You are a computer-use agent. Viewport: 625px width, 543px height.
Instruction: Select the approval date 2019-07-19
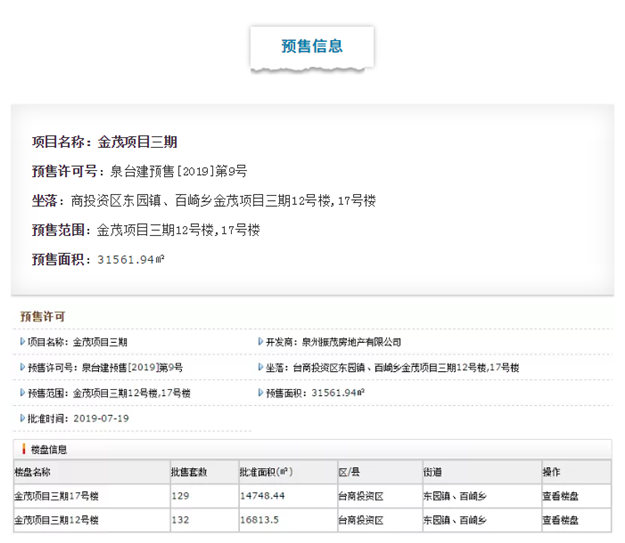[x=101, y=418]
